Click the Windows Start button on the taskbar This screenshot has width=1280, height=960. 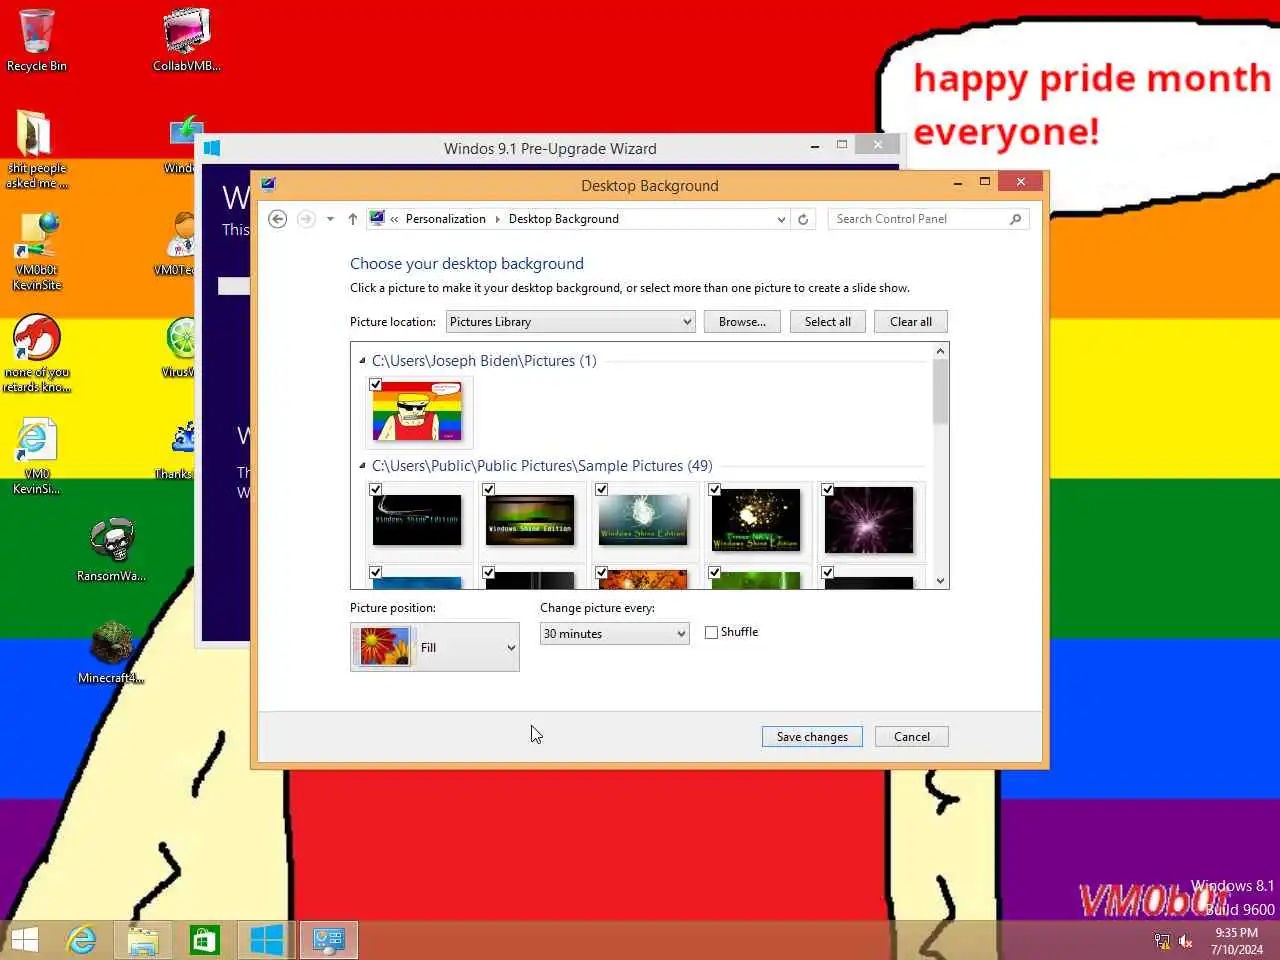click(x=25, y=940)
